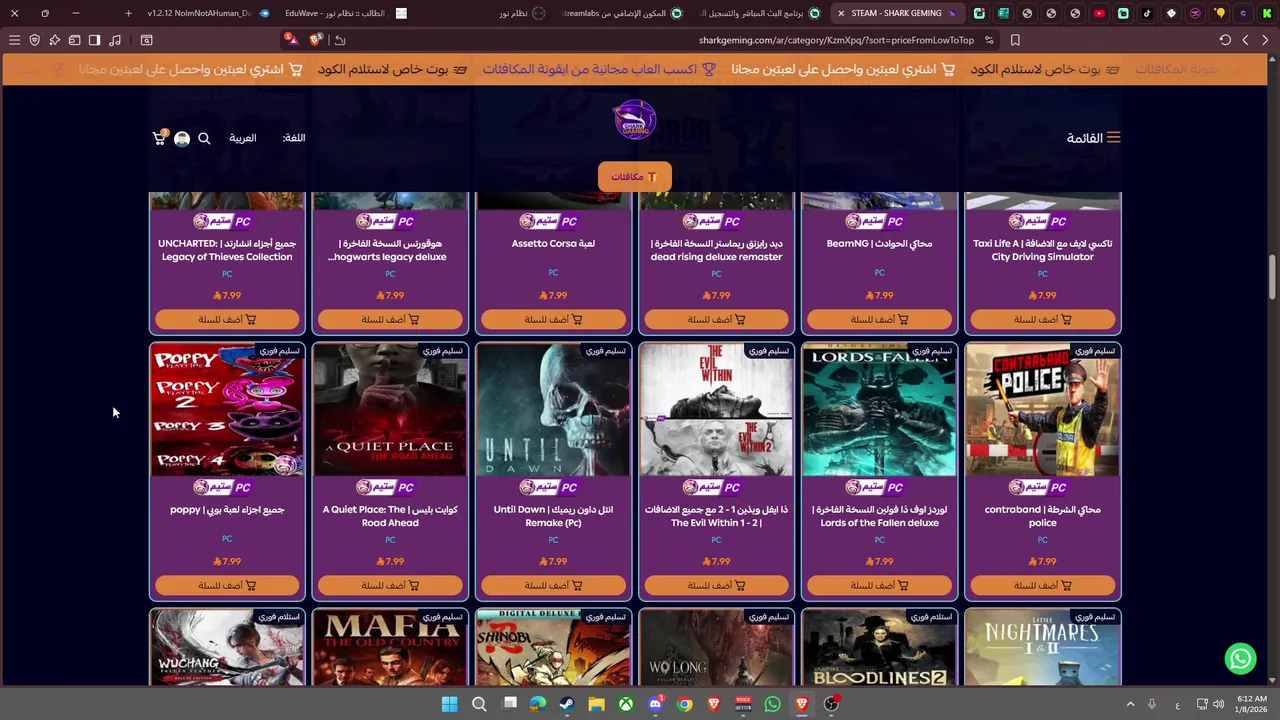Viewport: 1280px width, 720px height.
Task: Open the browser main menu icon
Action: [x=14, y=40]
